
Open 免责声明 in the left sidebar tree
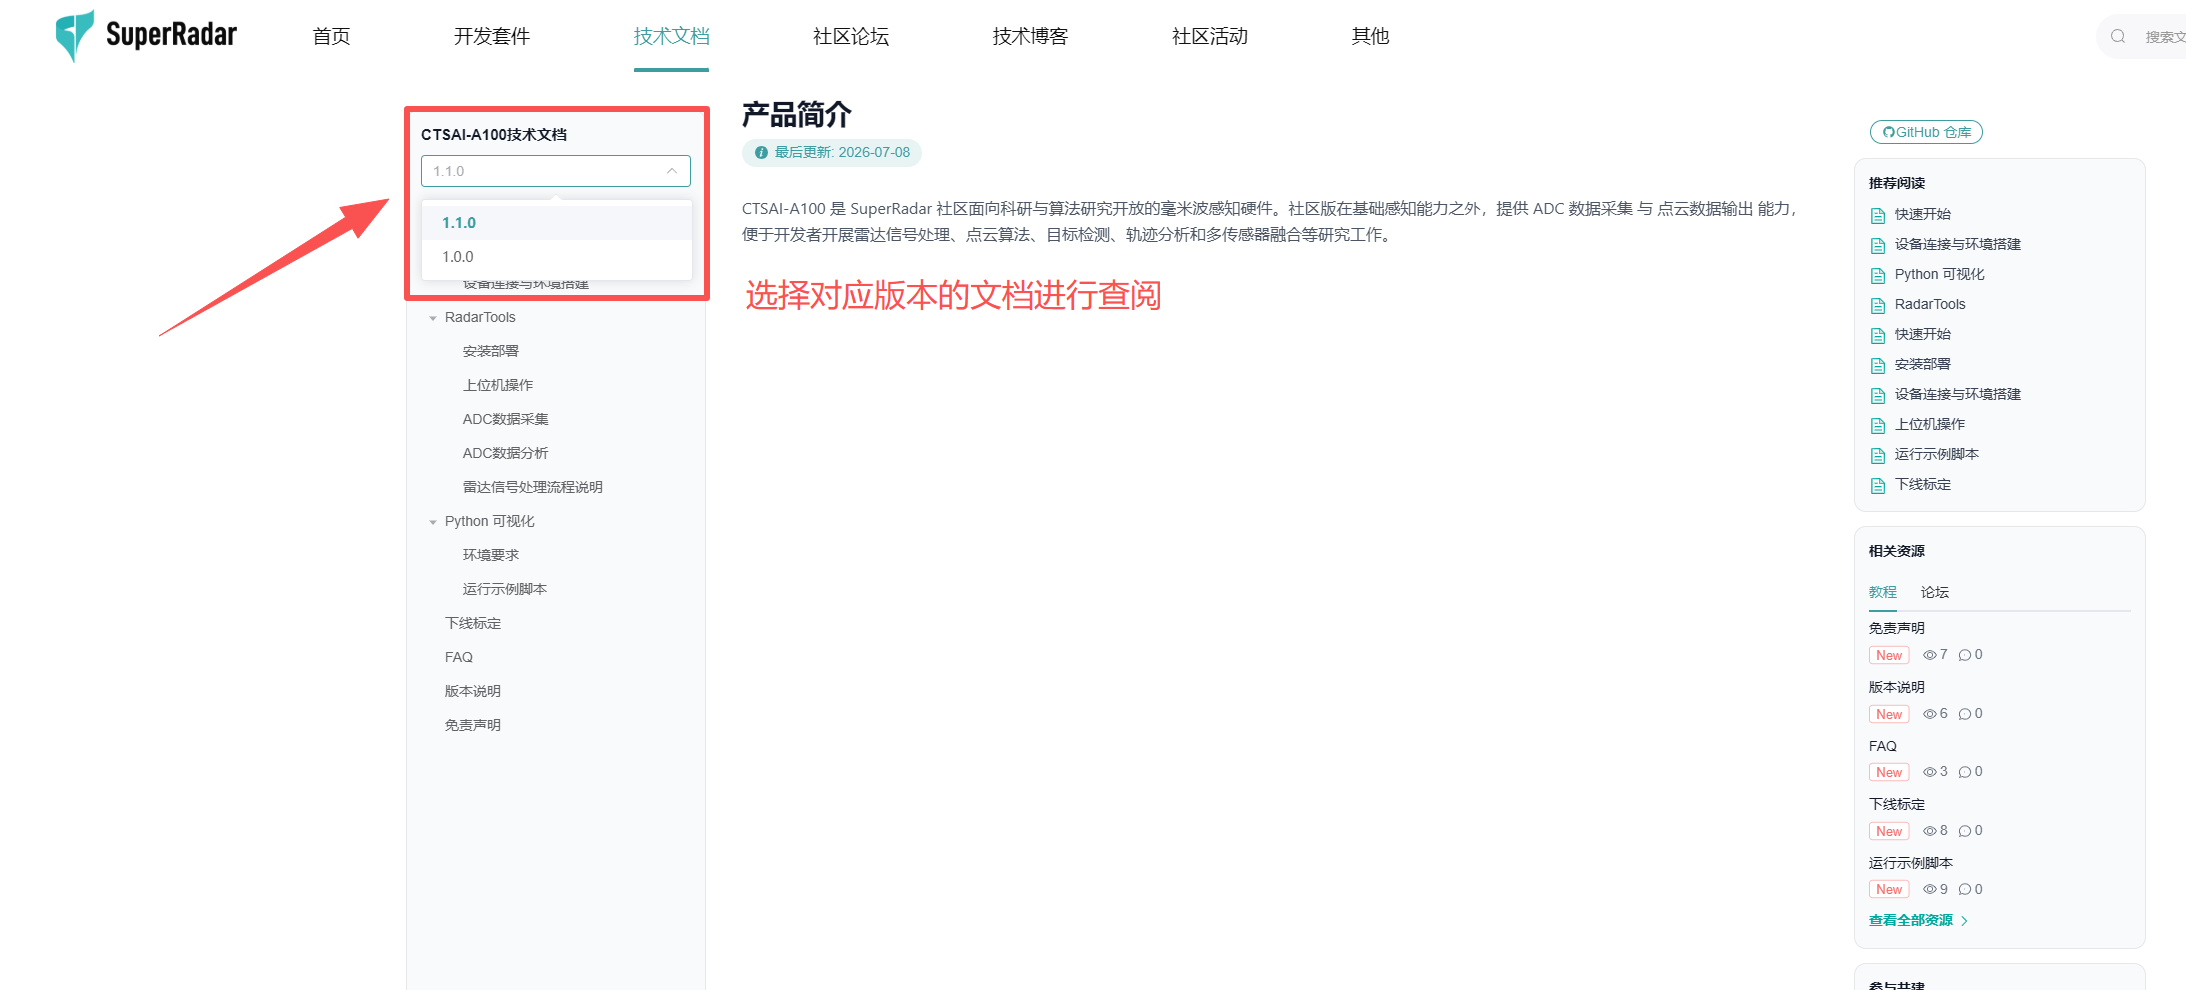click(473, 725)
